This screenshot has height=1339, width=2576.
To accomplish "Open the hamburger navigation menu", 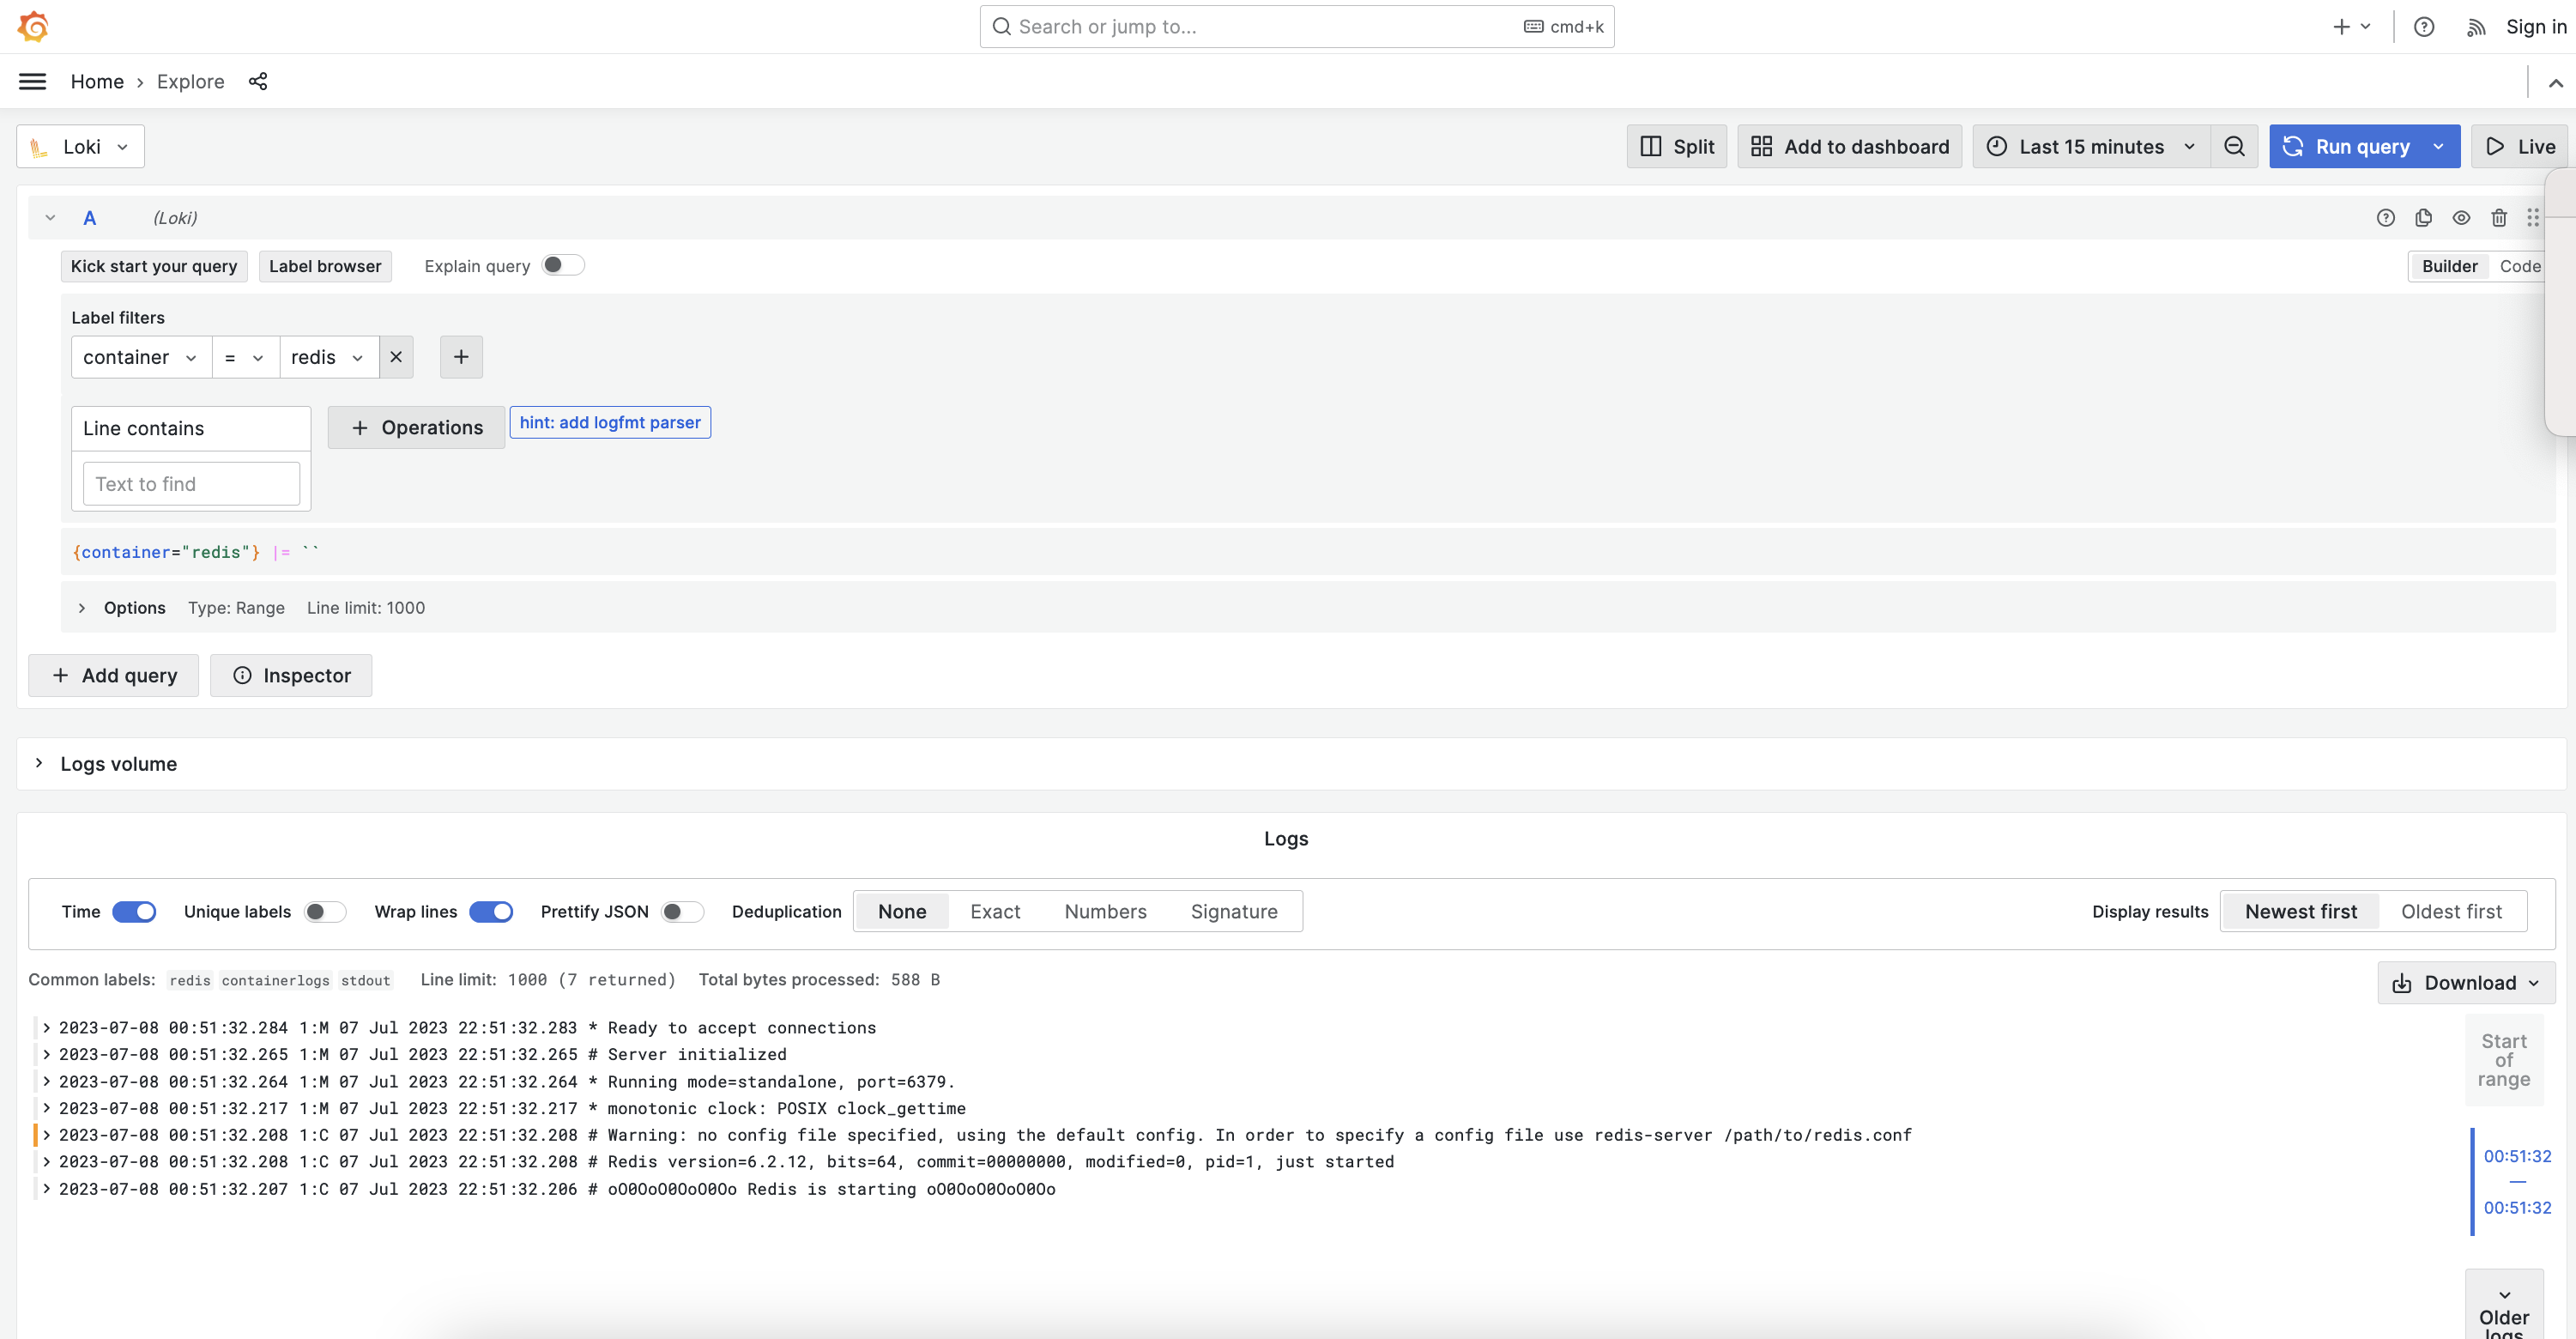I will [x=32, y=81].
